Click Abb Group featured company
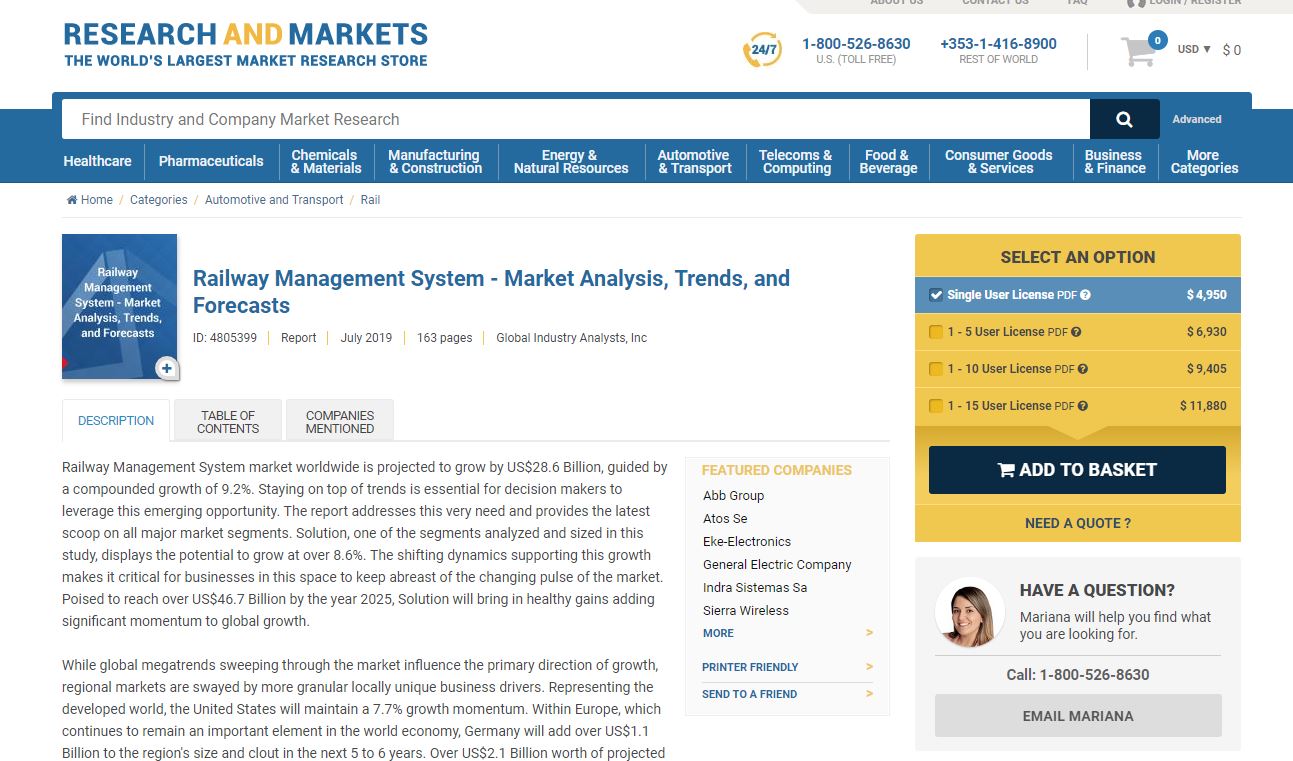 [x=733, y=496]
